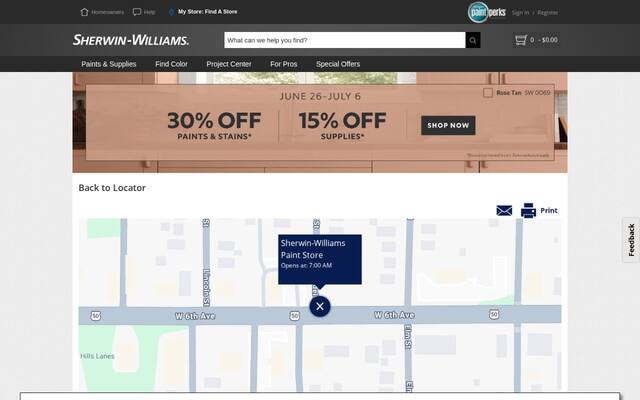The height and width of the screenshot is (400, 640).
Task: Open Find Color menu
Action: click(171, 64)
